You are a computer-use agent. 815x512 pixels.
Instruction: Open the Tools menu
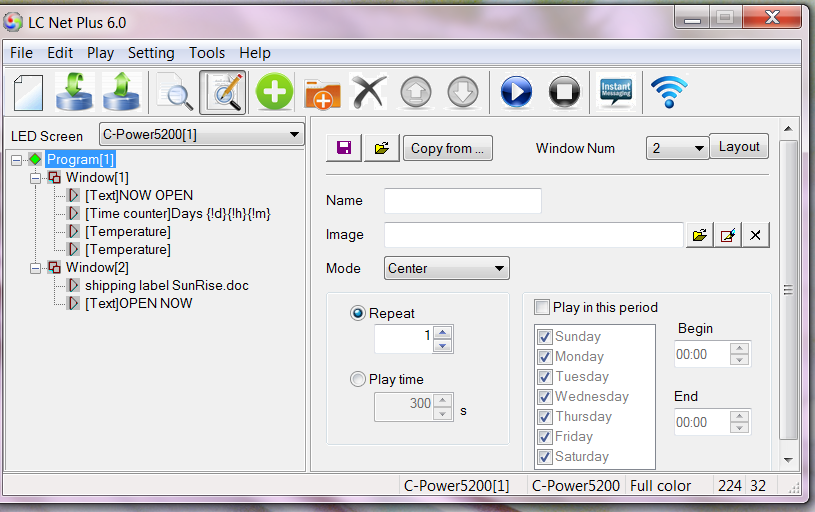pos(207,53)
